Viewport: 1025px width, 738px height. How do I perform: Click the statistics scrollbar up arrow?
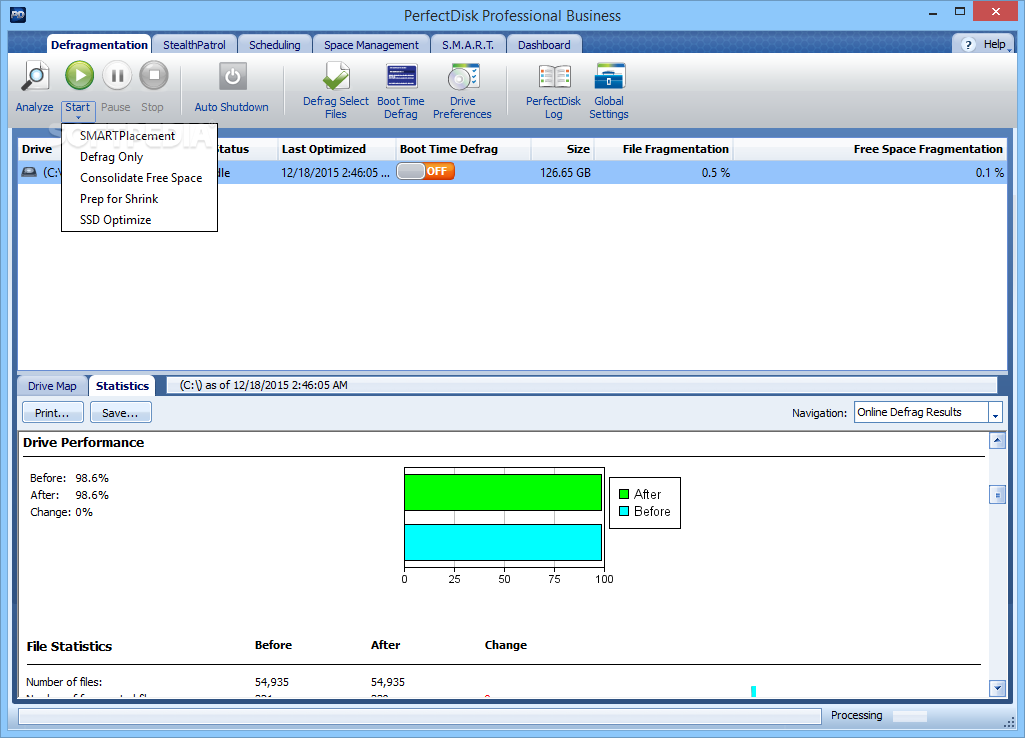[x=997, y=440]
